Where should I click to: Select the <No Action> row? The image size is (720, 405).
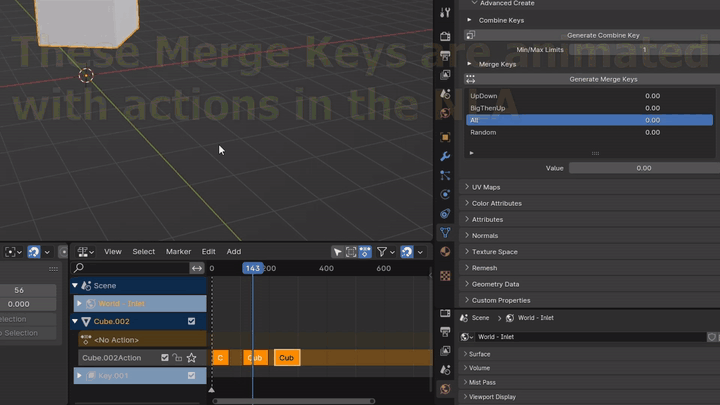coord(142,340)
